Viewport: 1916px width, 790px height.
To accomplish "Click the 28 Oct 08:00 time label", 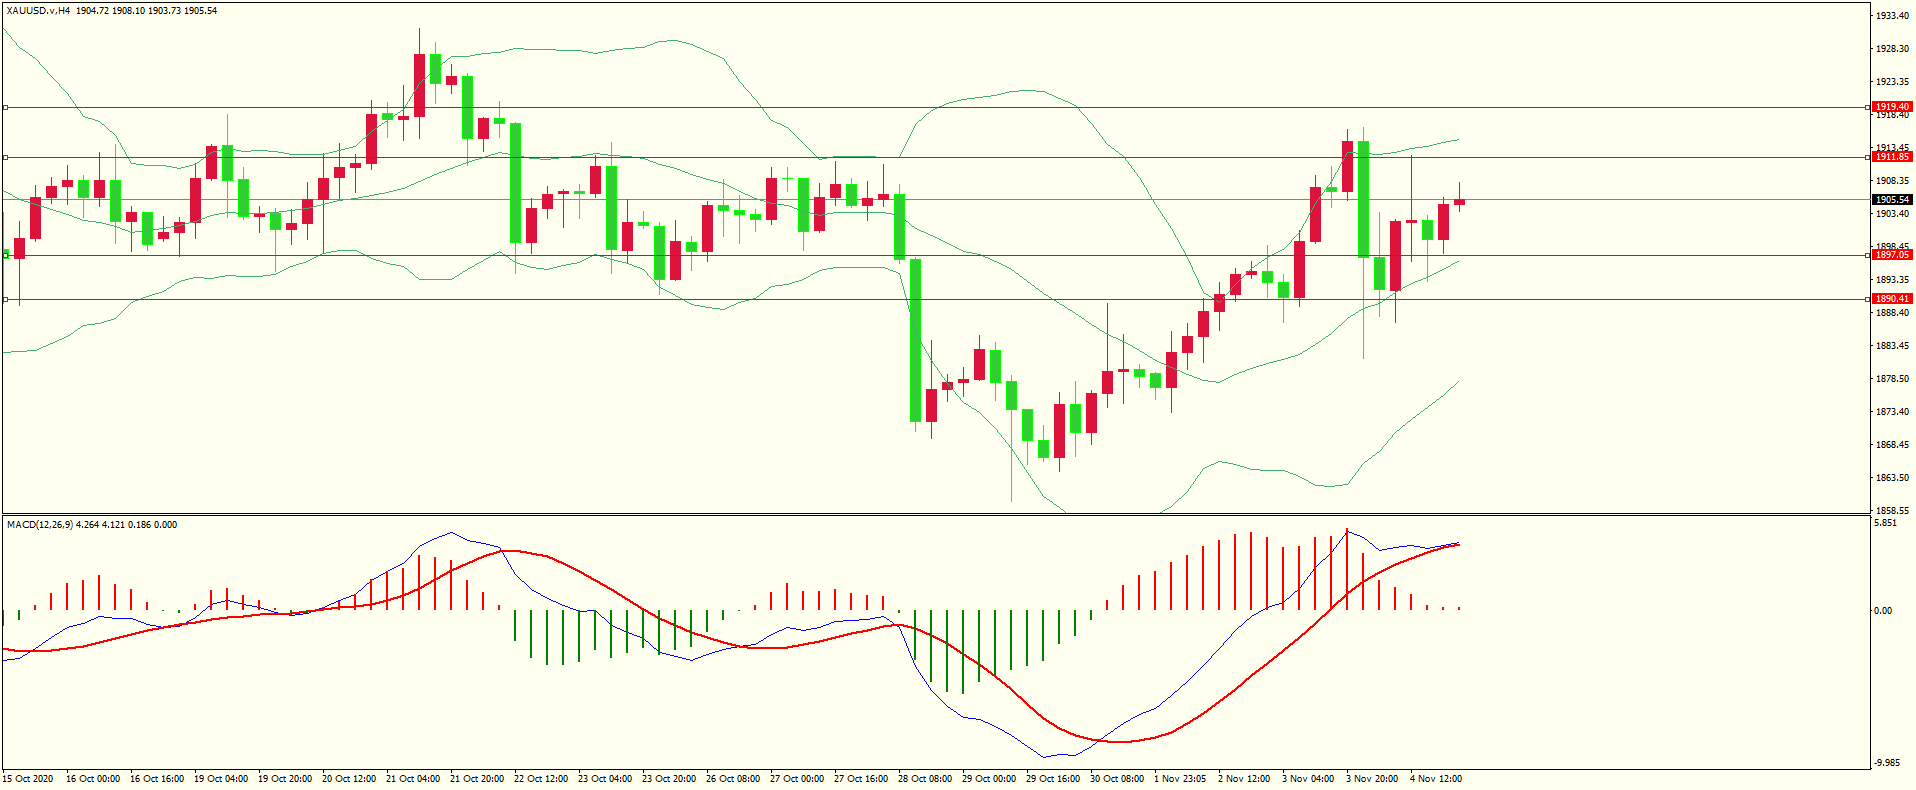I will (x=925, y=779).
